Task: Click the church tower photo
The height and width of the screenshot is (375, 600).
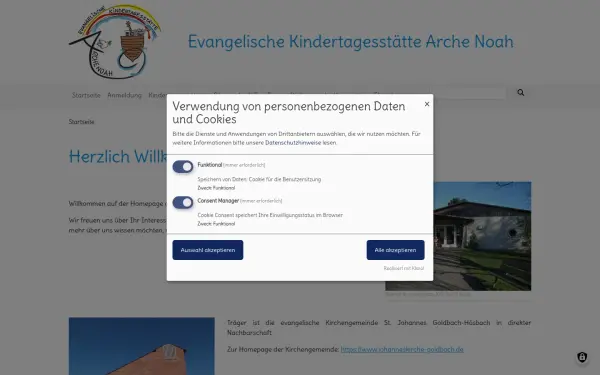Action: (142, 346)
